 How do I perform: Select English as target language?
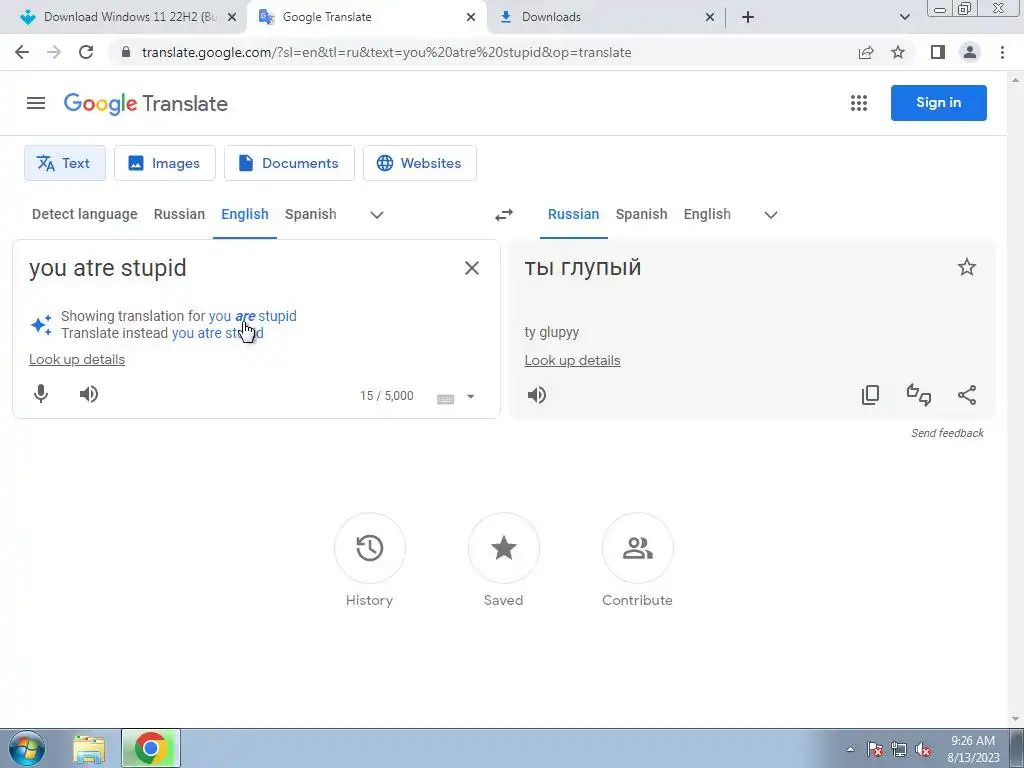pos(707,214)
